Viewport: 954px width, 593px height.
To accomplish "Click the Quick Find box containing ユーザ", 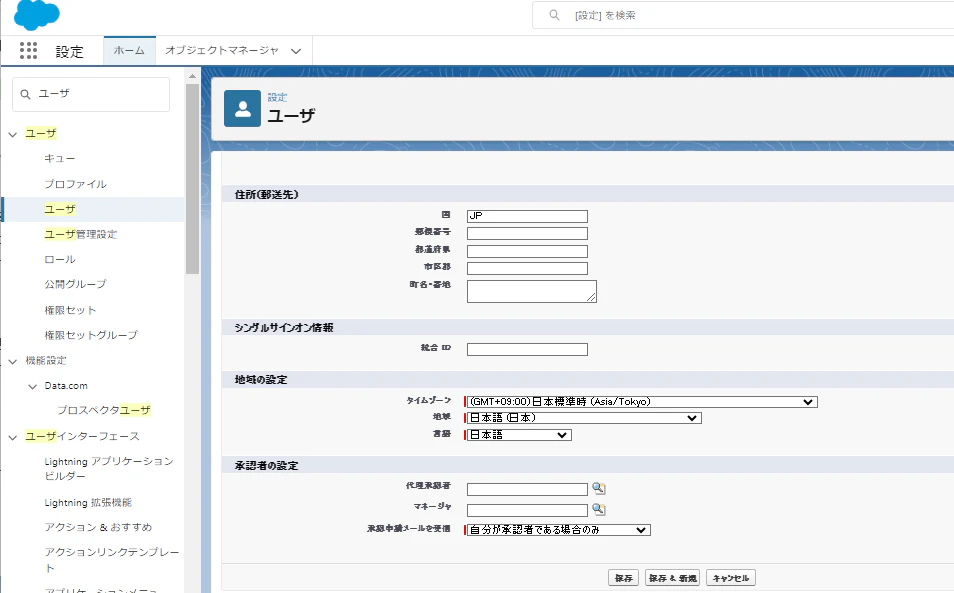I will tap(91, 94).
